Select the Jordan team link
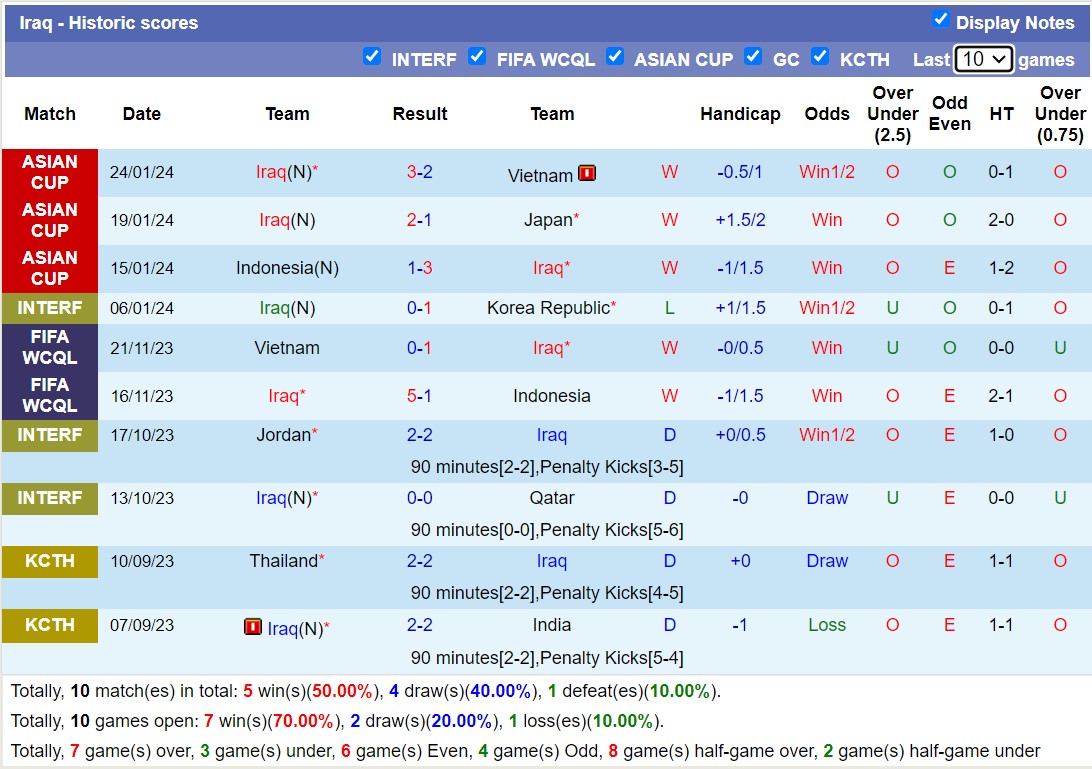This screenshot has height=769, width=1092. [284, 435]
